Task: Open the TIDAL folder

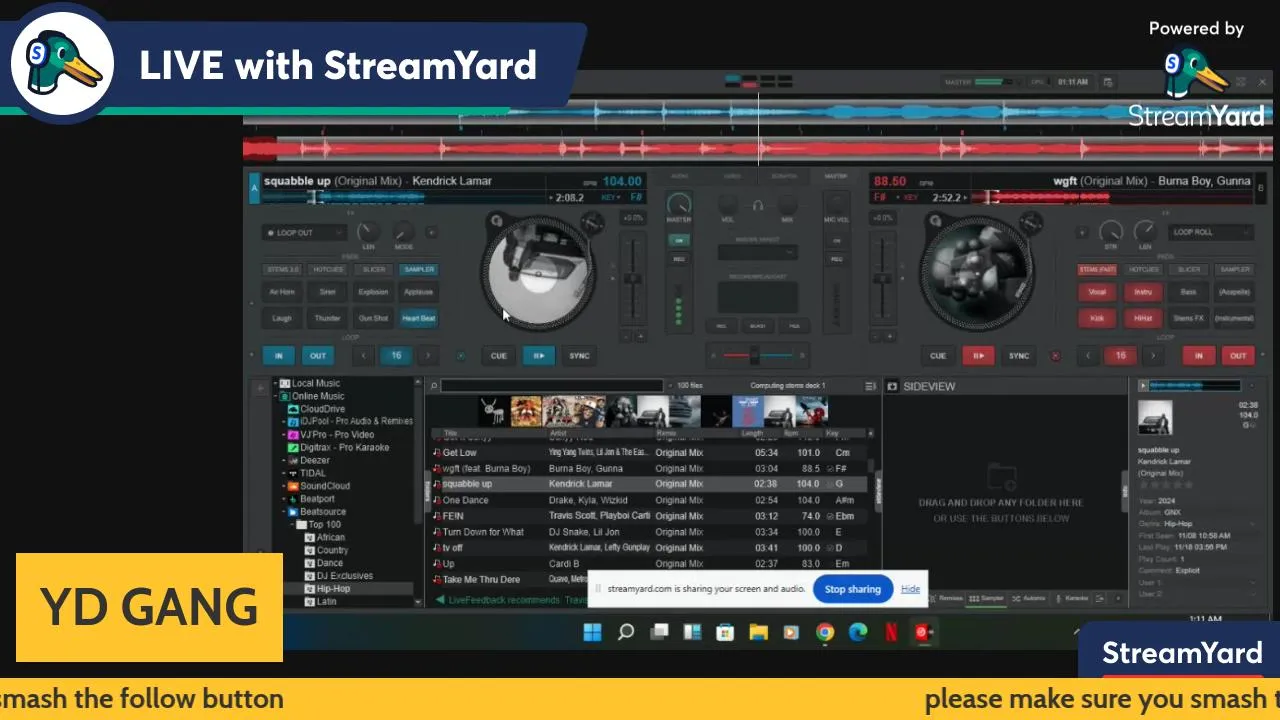Action: point(313,474)
